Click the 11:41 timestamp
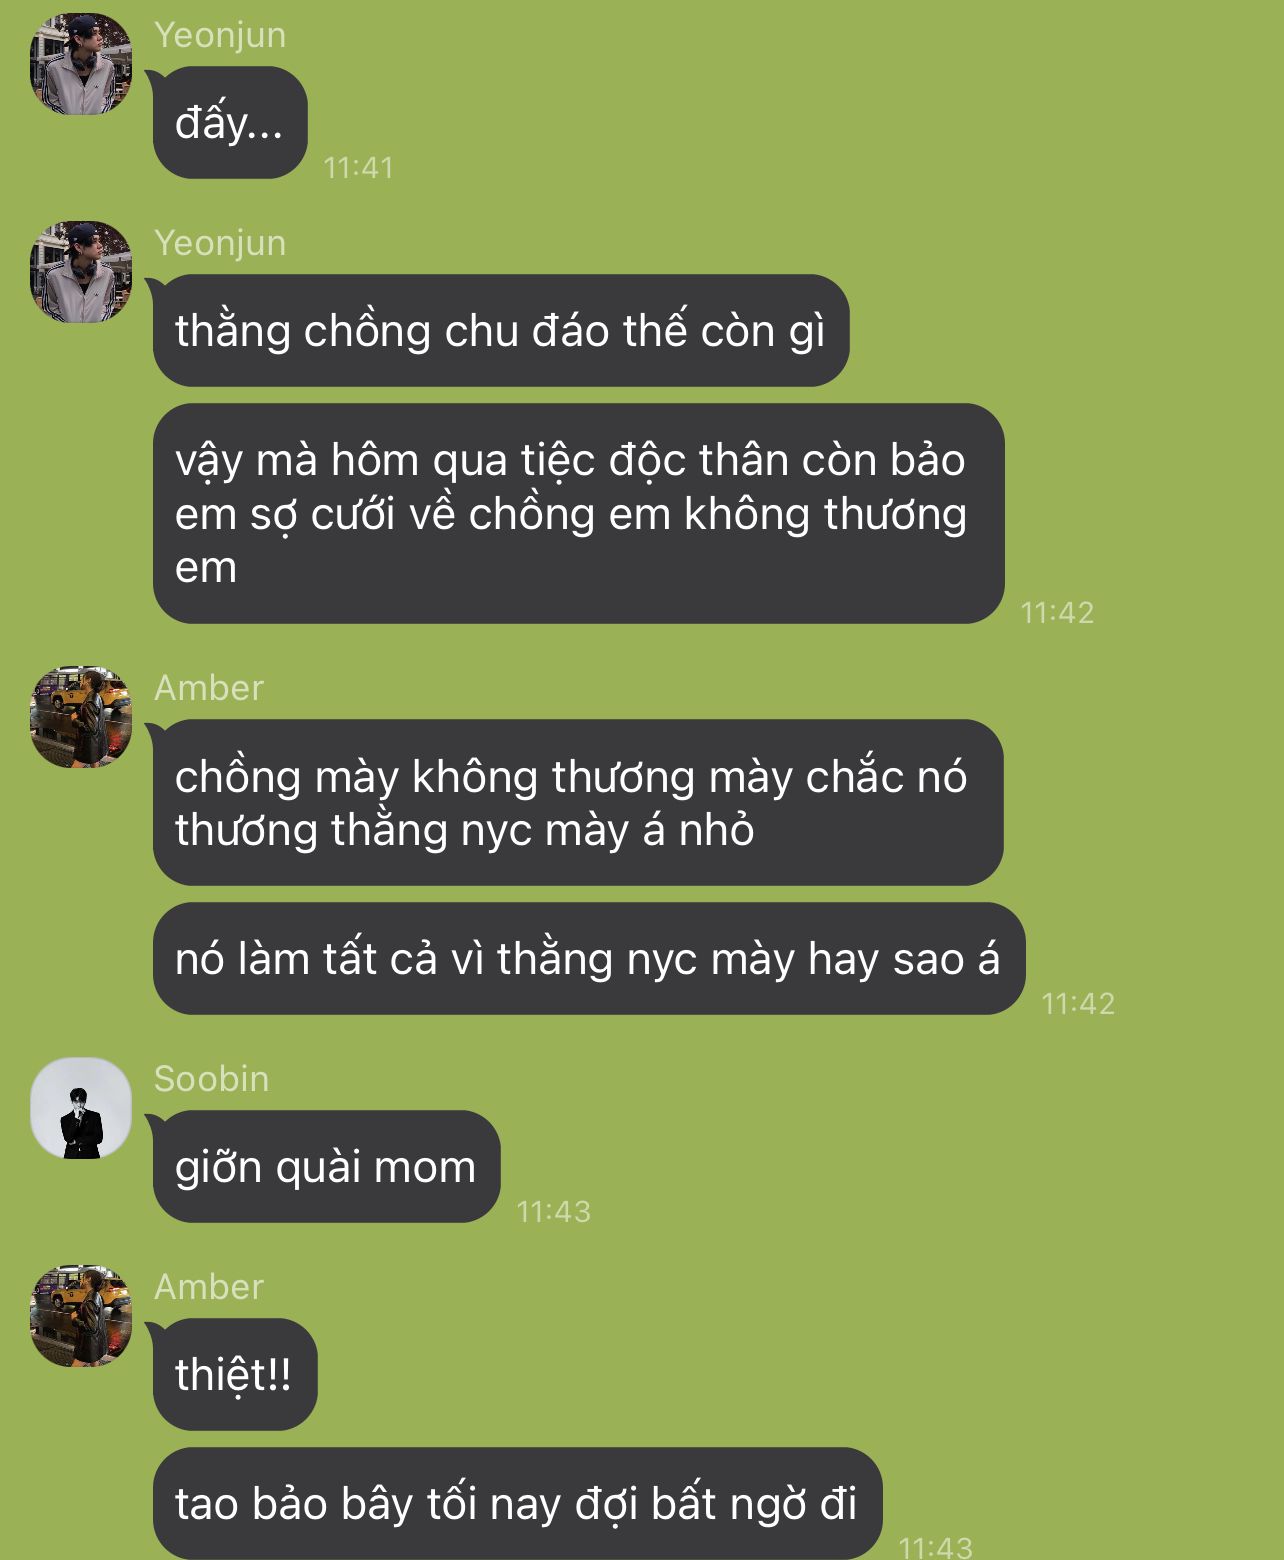 pos(358,167)
